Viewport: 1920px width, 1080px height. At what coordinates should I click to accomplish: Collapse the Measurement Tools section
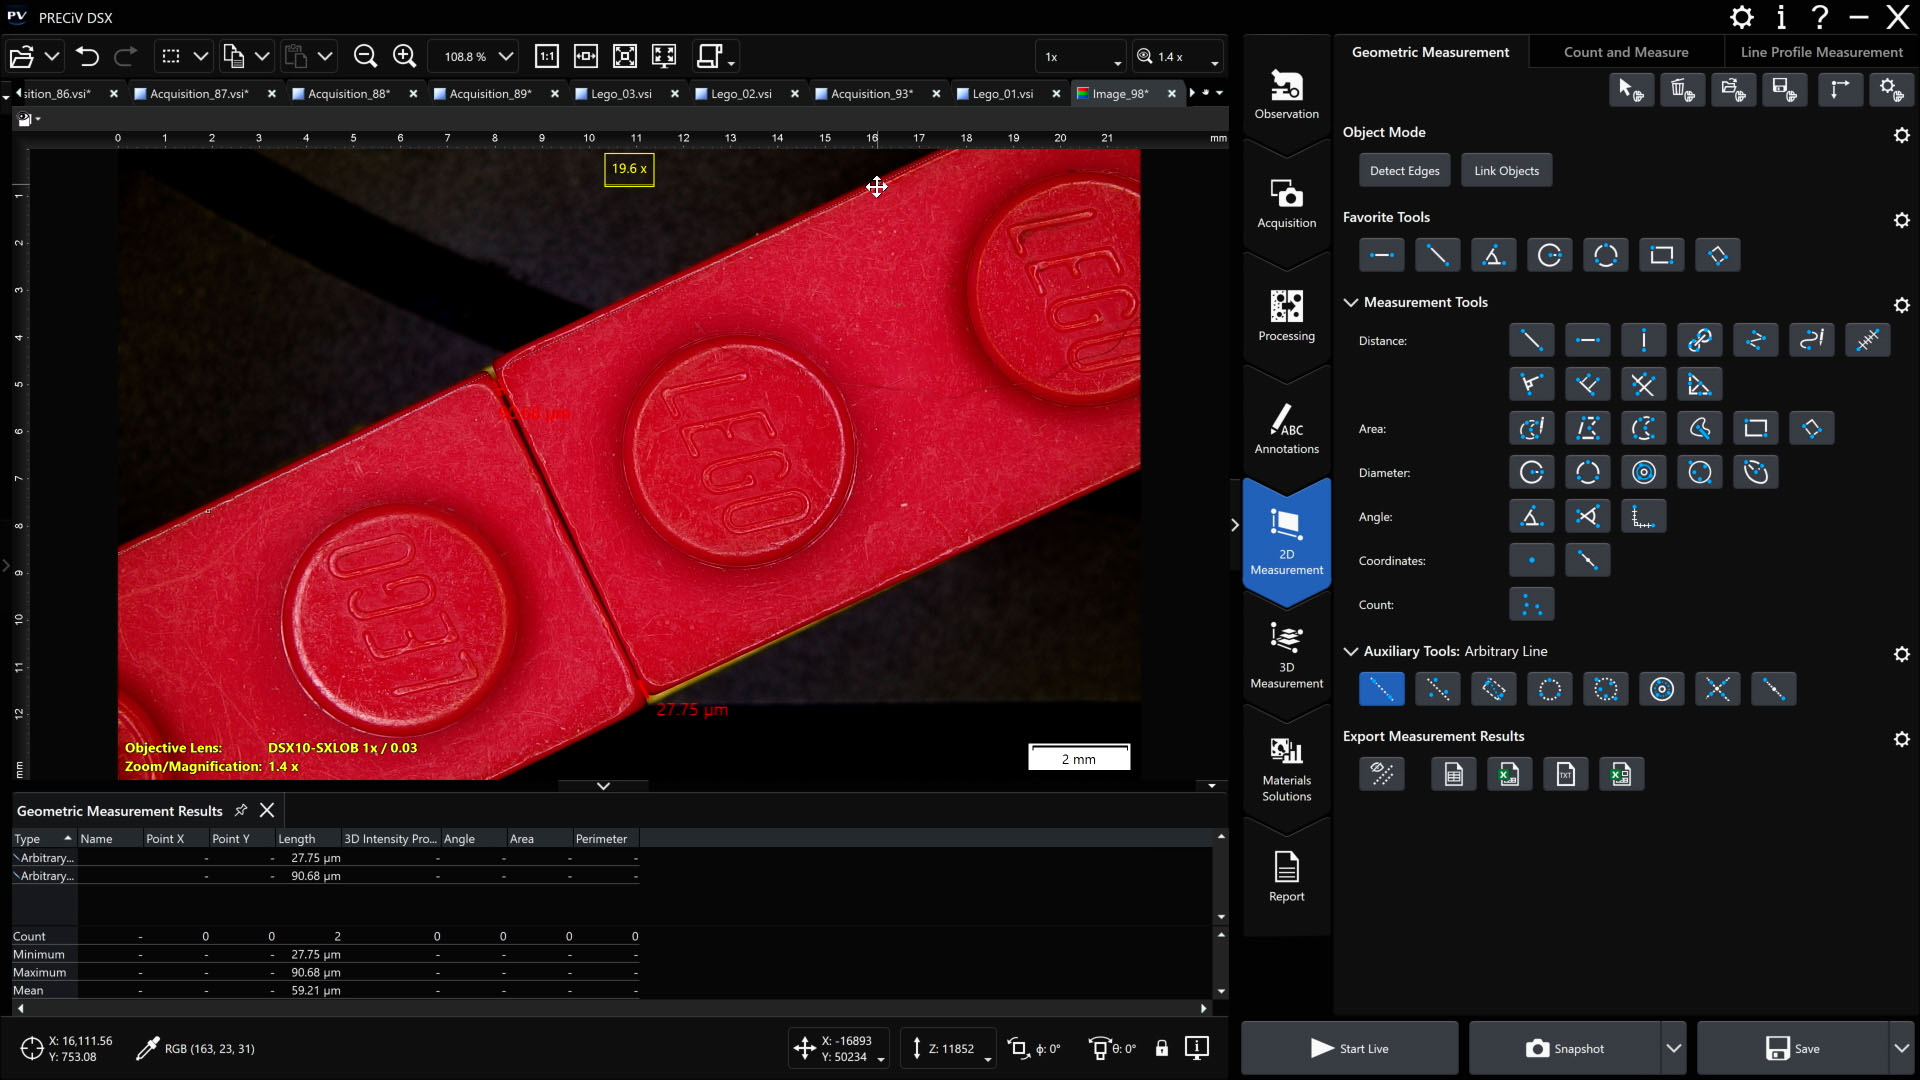point(1351,302)
